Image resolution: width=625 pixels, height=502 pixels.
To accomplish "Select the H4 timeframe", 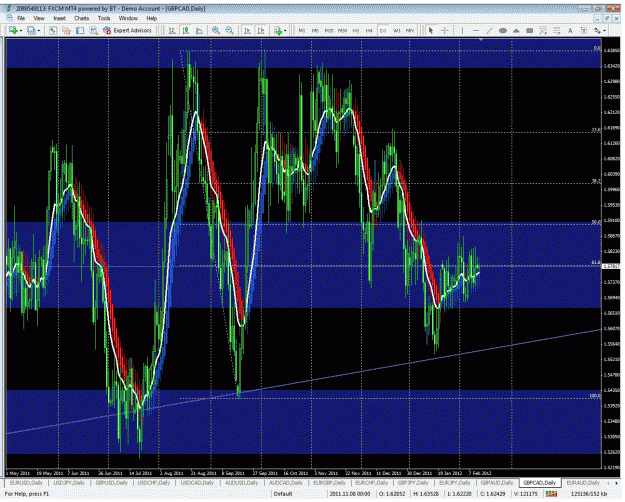I will (x=369, y=30).
